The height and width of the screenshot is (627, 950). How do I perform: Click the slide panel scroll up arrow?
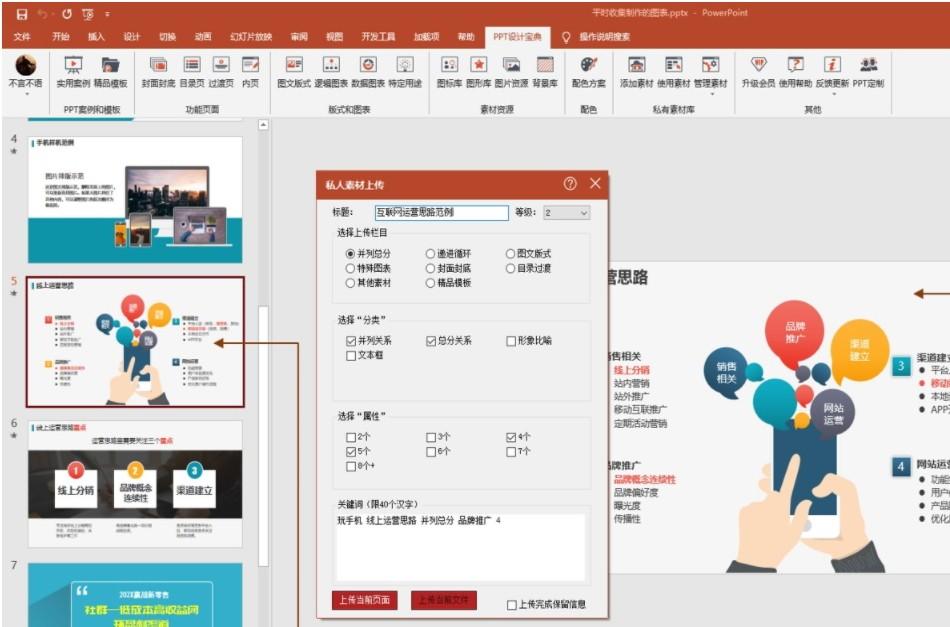(264, 125)
